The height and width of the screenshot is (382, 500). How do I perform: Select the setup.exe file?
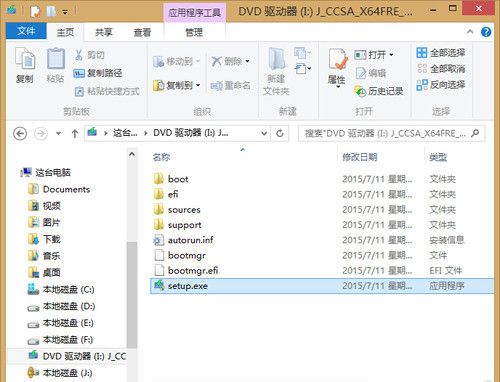click(322, 286)
